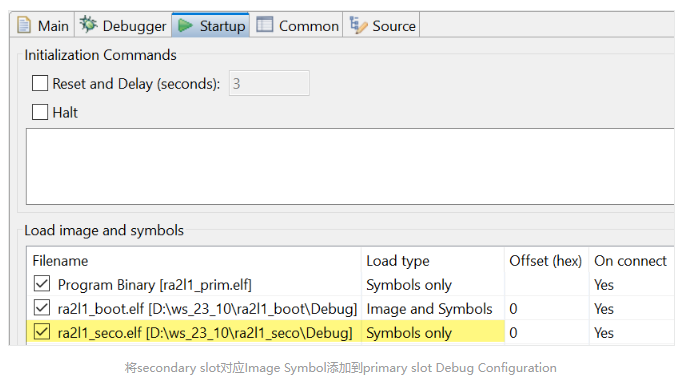The image size is (684, 390).
Task: Click the Startup tab green arrow icon
Action: [x=185, y=25]
